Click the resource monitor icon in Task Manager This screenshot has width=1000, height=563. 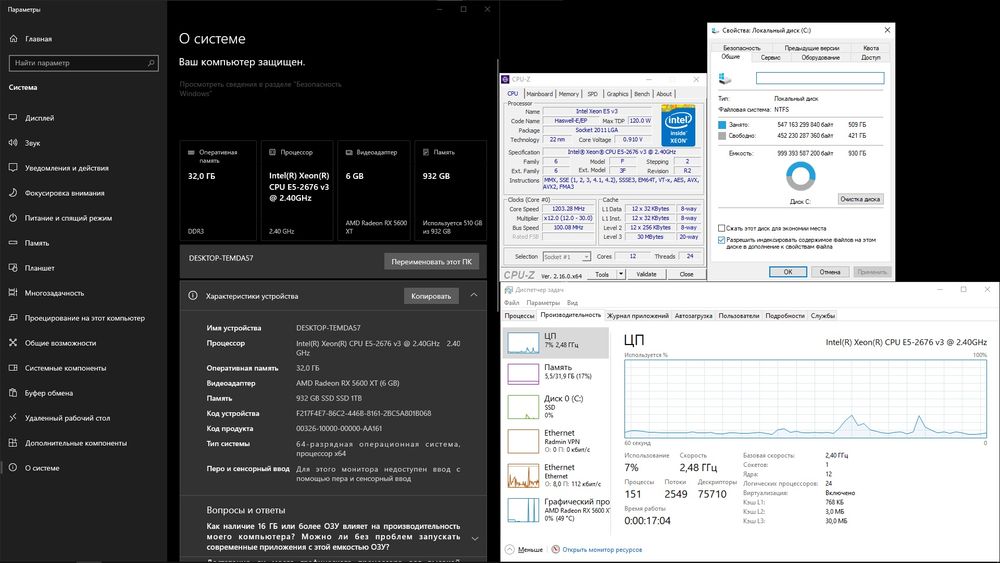click(x=555, y=549)
